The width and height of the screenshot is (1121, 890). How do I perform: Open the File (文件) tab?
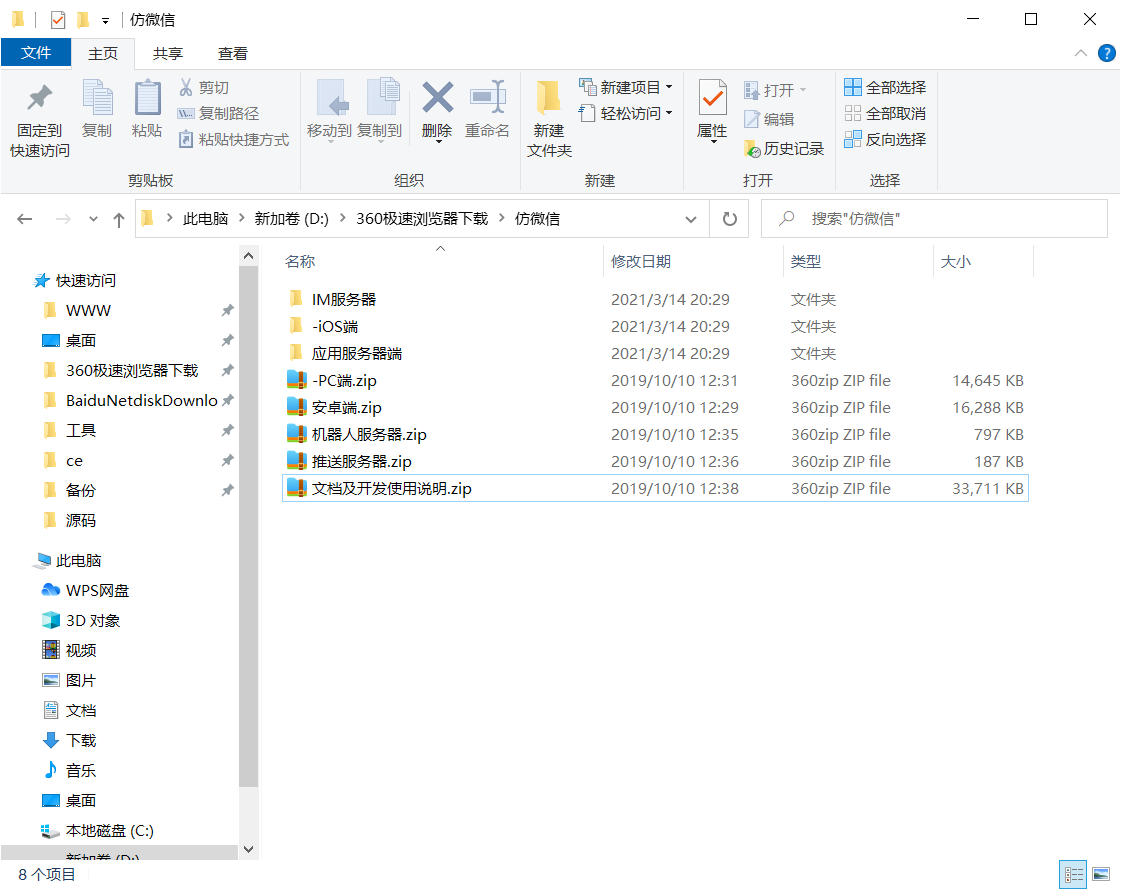[x=36, y=53]
